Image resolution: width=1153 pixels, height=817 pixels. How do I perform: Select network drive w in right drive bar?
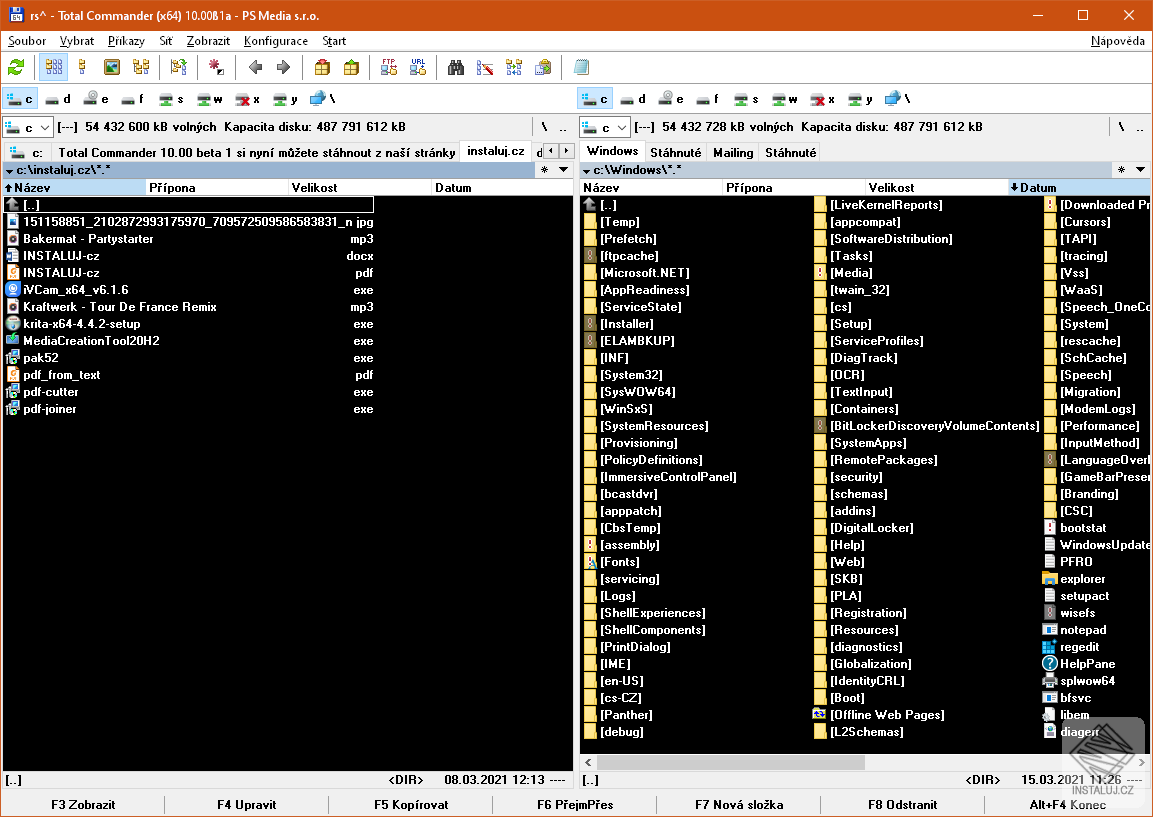pyautogui.click(x=785, y=99)
